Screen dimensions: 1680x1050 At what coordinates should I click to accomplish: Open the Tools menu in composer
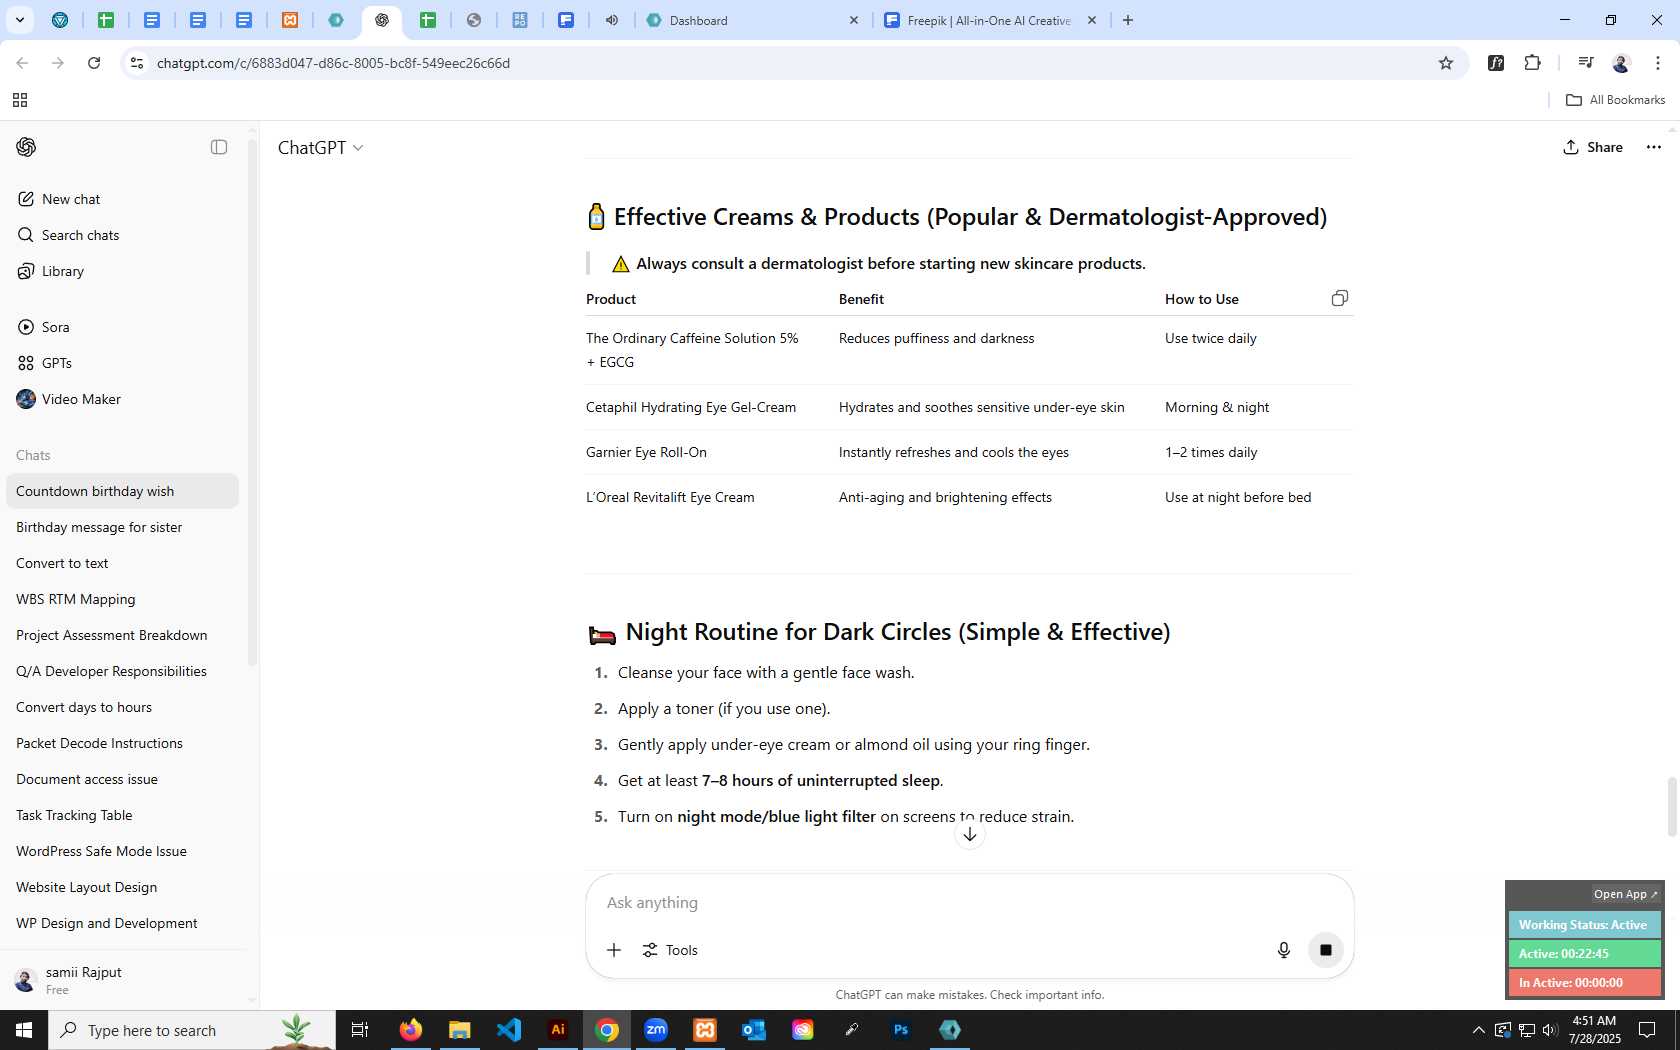coord(670,950)
